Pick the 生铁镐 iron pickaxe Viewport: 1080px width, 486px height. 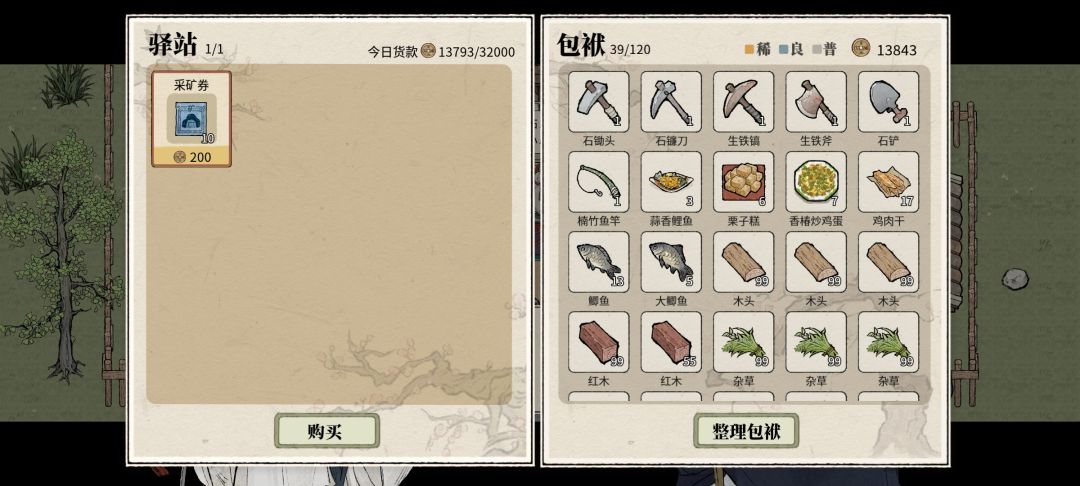743,102
